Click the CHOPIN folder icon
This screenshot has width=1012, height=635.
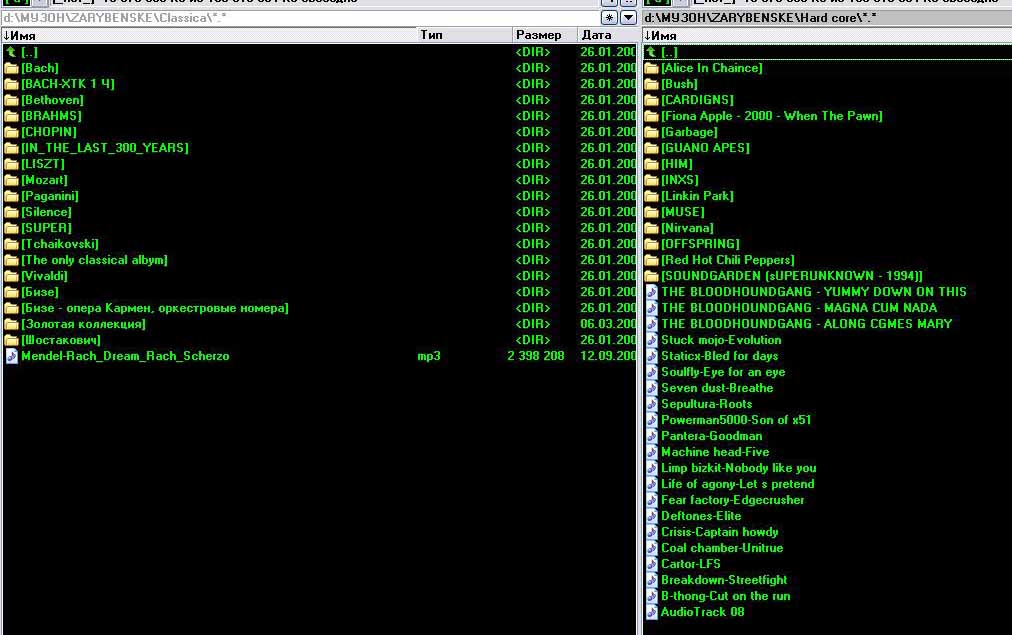click(x=11, y=132)
